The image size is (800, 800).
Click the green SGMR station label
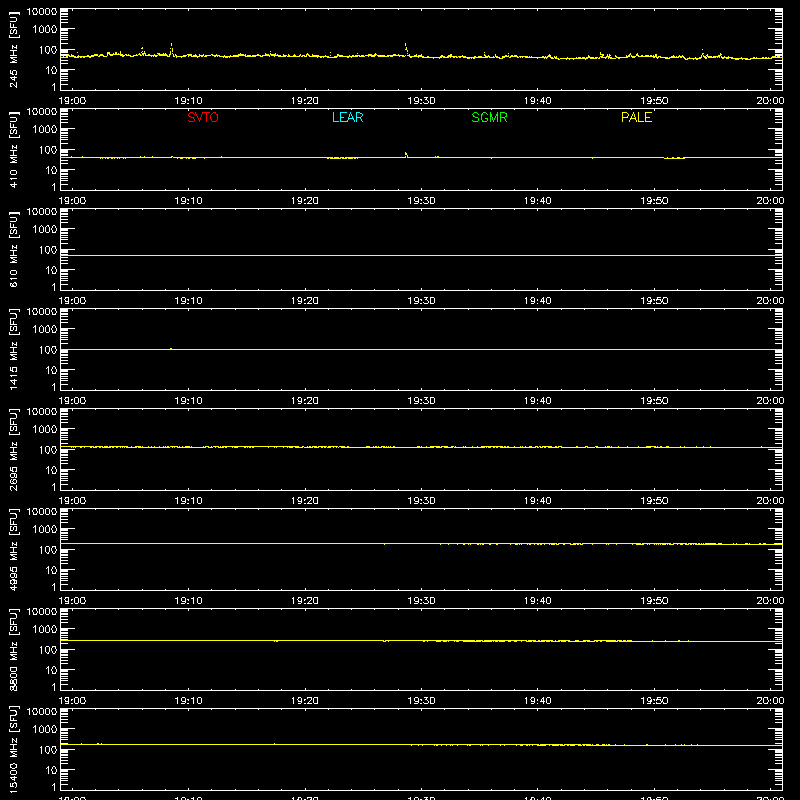[x=489, y=117]
